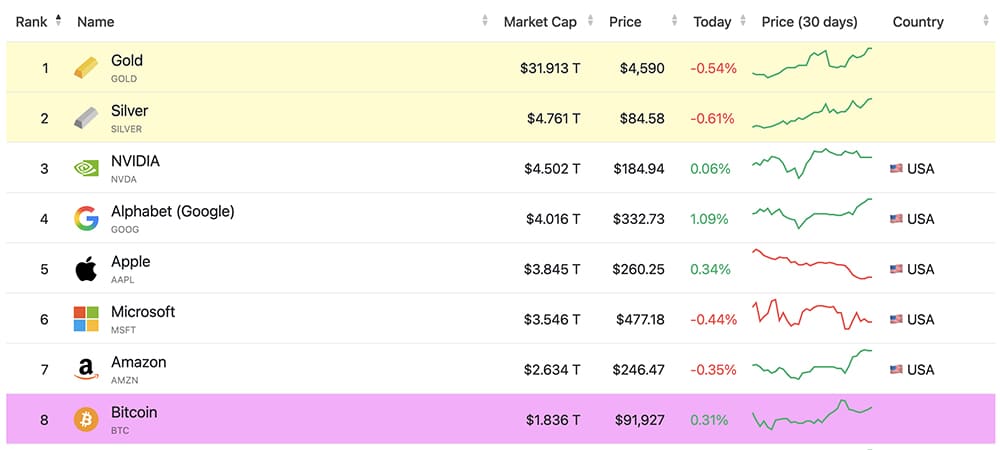Open the NVIDIA company link
This screenshot has height=450, width=1000.
[135, 161]
